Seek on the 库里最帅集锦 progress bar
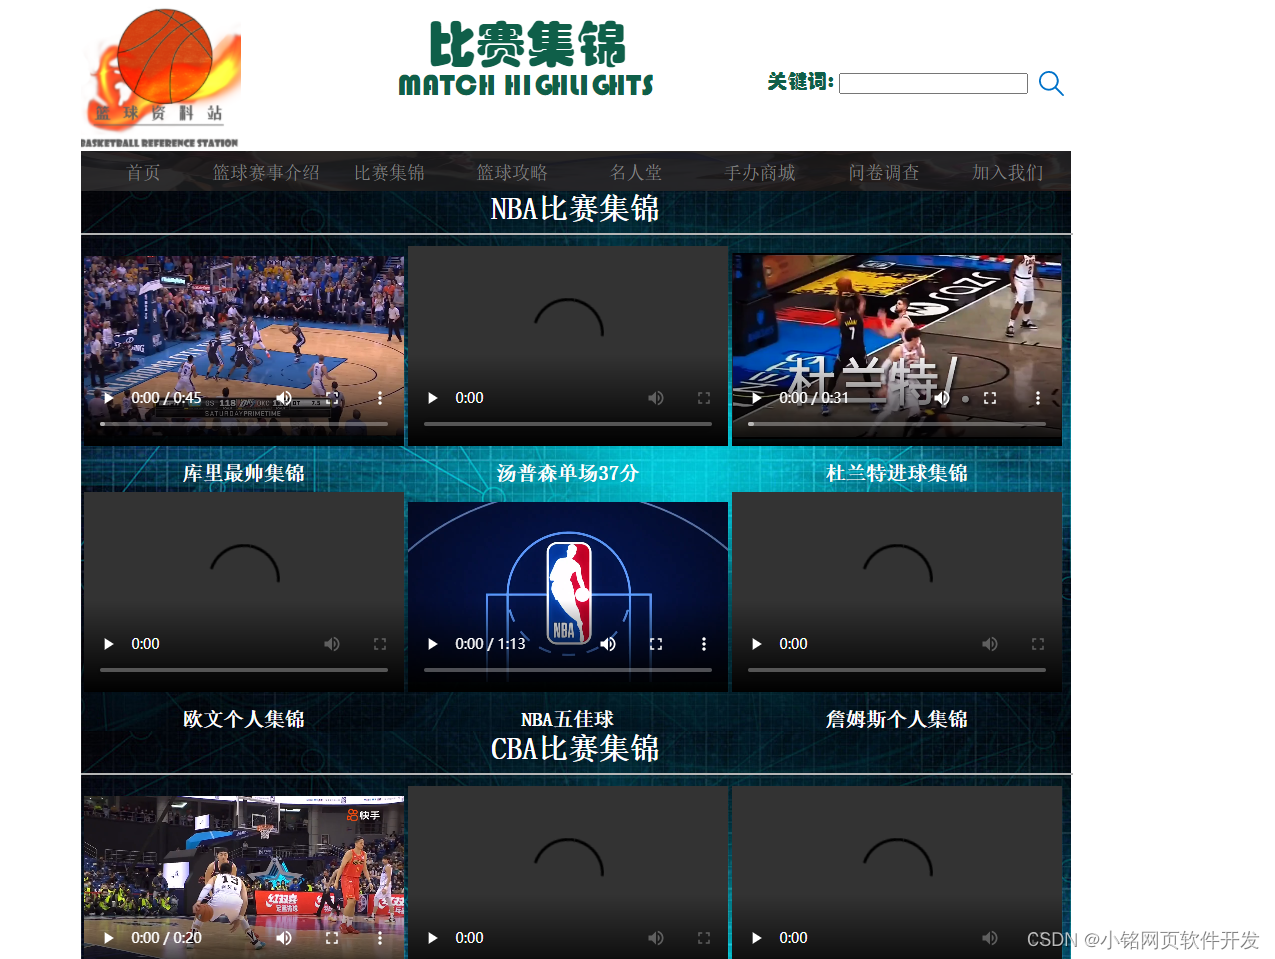 pyautogui.click(x=244, y=424)
